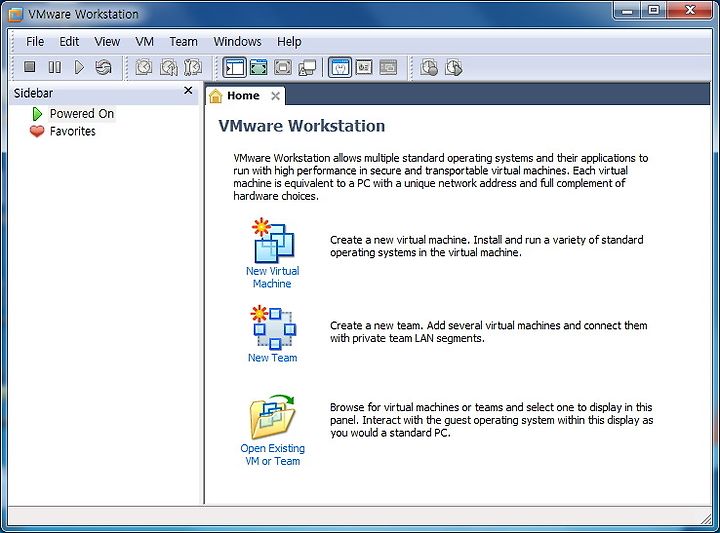Click 'Create a new team' description text
This screenshot has width=720, height=533.
[489, 332]
